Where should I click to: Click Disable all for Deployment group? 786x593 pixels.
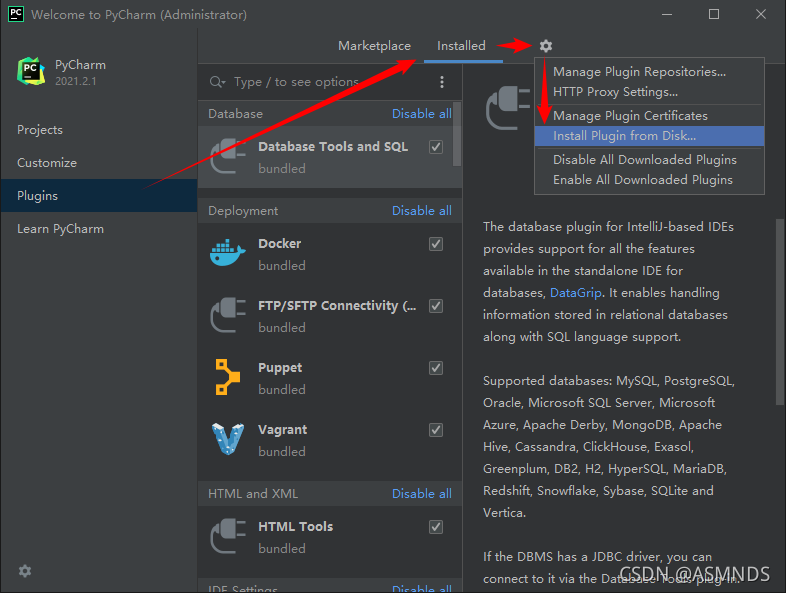tap(422, 211)
